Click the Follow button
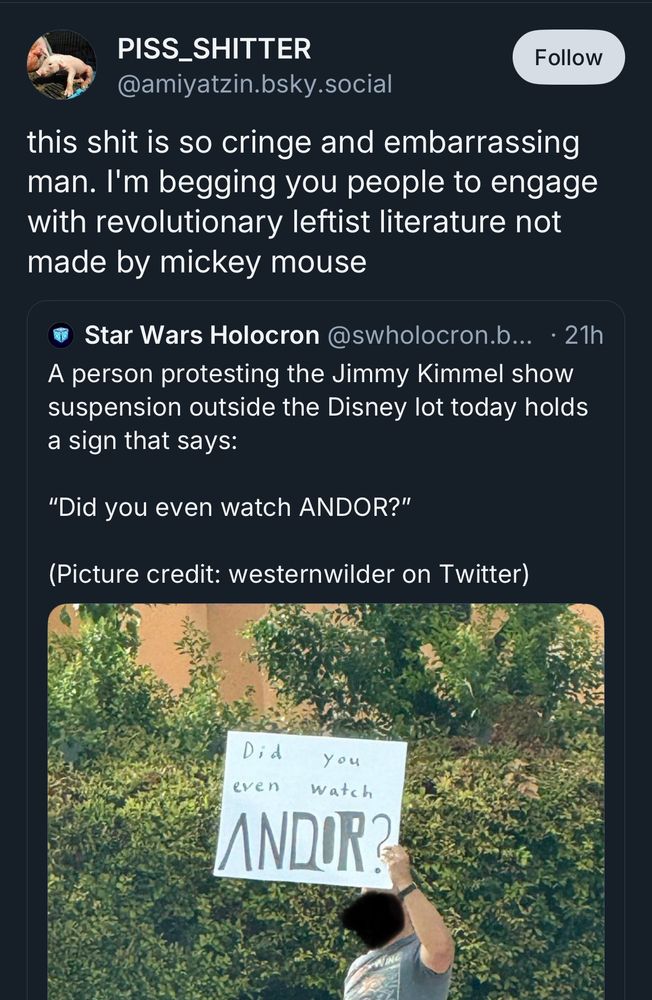The height and width of the screenshot is (1000, 652). pos(568,57)
